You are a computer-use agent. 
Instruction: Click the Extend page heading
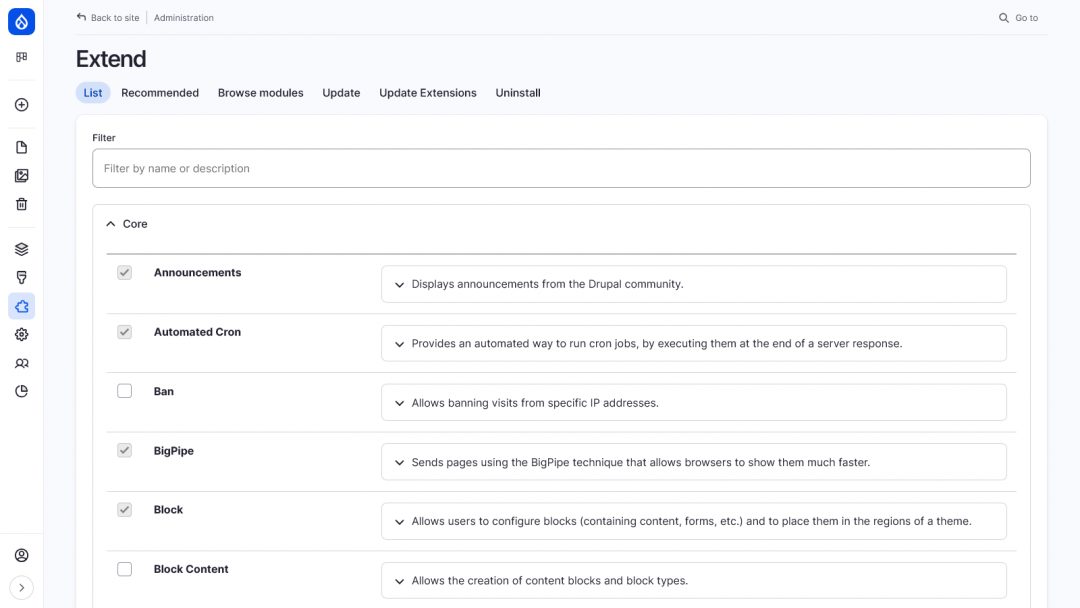tap(111, 59)
